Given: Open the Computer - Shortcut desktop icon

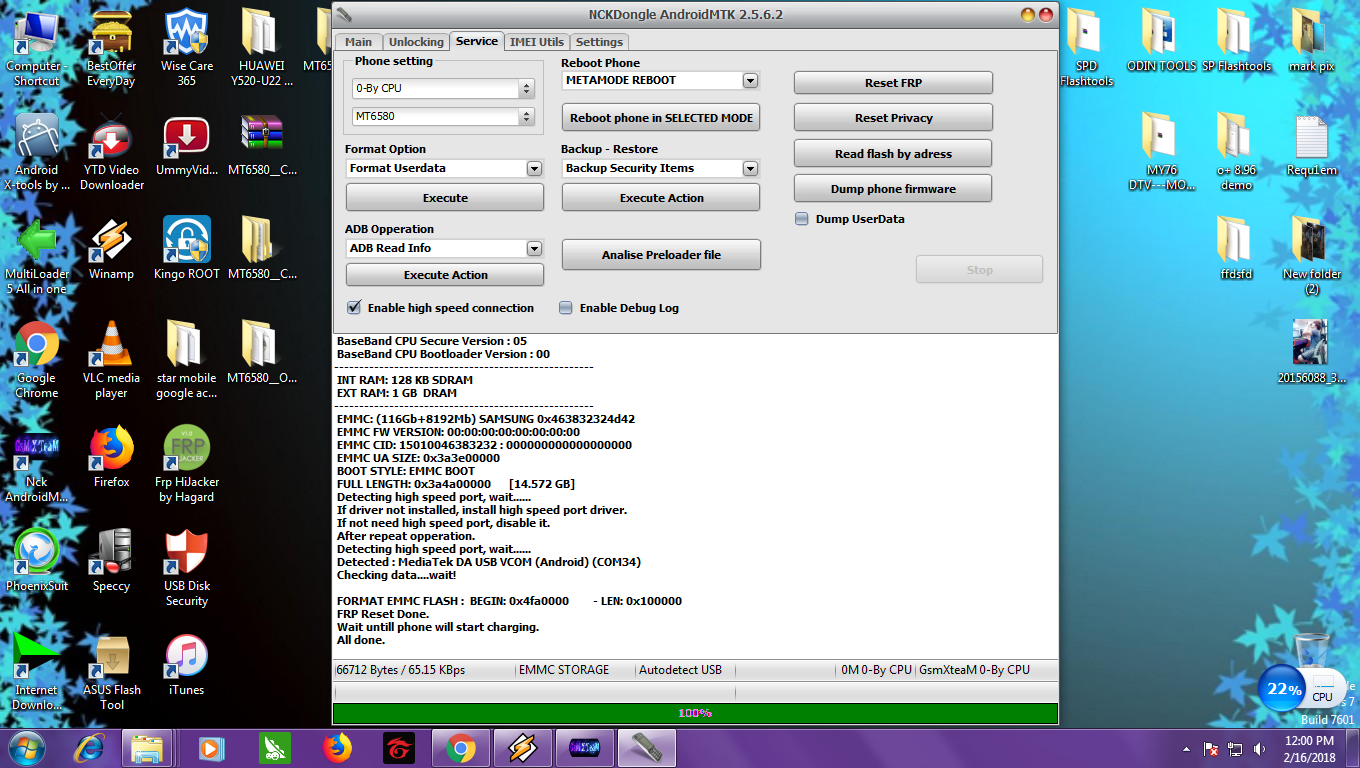Looking at the screenshot, I should click(x=36, y=46).
